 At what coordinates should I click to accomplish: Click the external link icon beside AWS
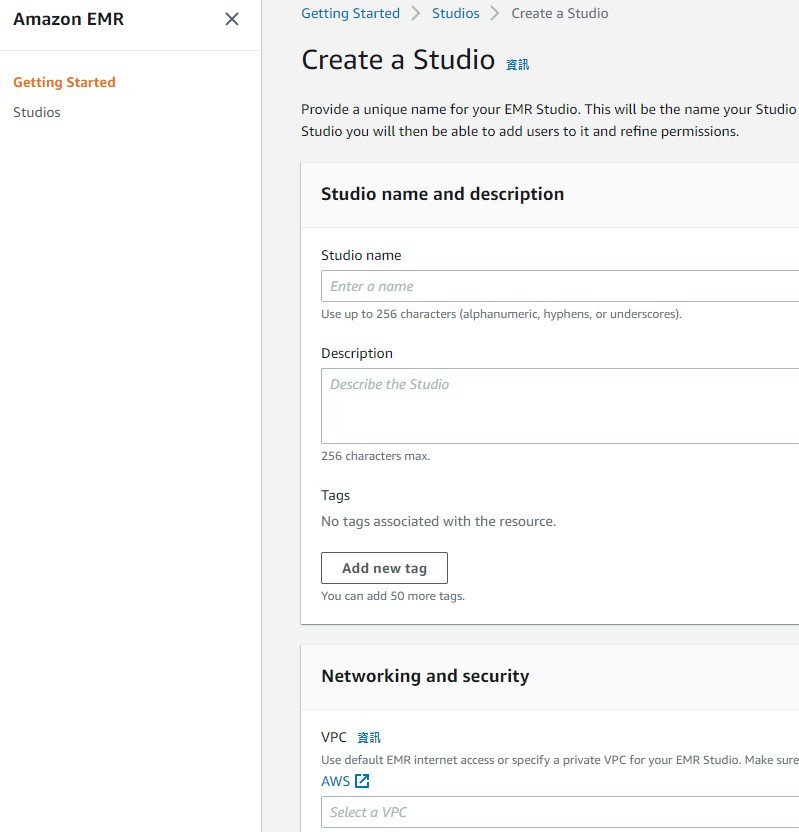click(x=362, y=781)
